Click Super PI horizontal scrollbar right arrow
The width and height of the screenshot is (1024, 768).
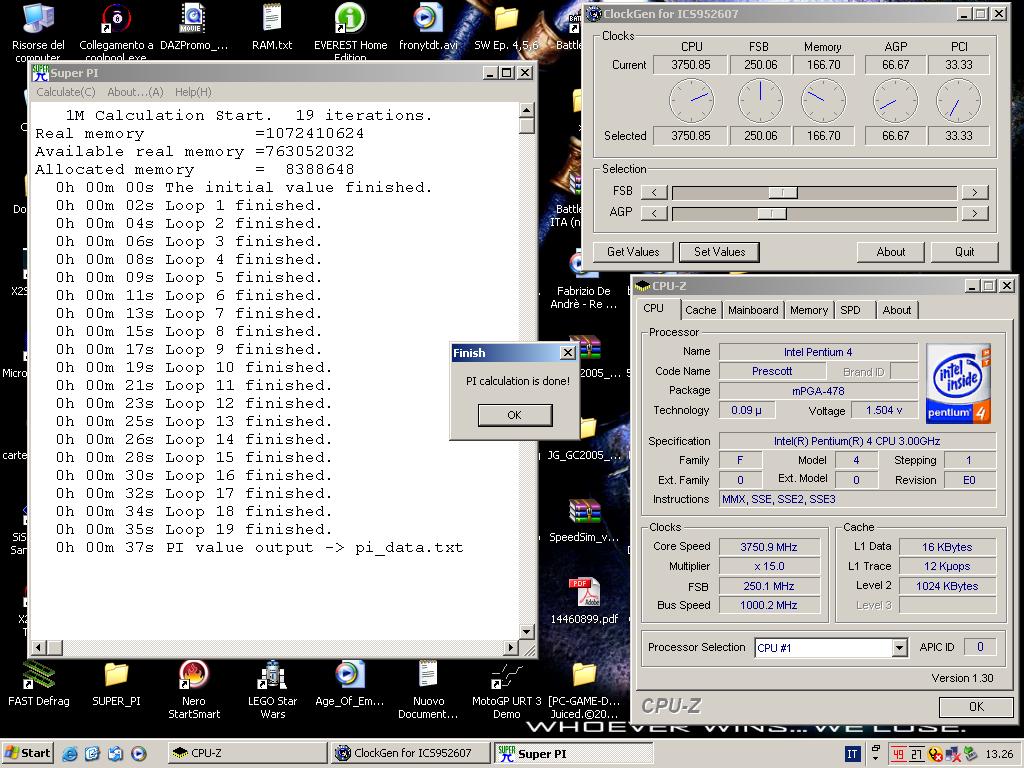[x=511, y=647]
